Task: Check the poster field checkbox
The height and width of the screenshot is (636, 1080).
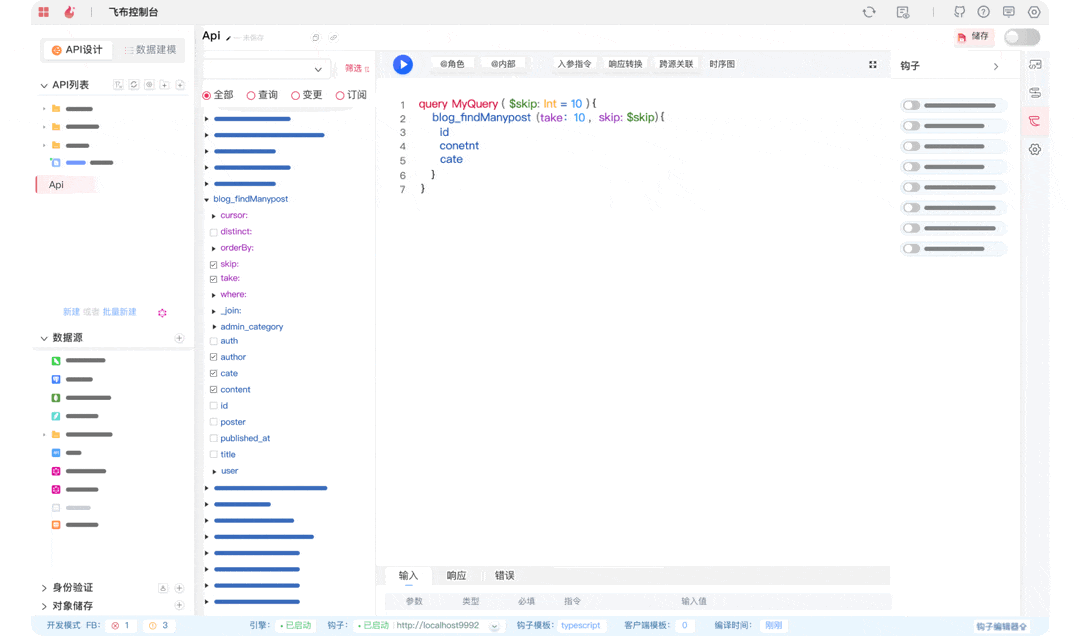Action: pos(214,422)
